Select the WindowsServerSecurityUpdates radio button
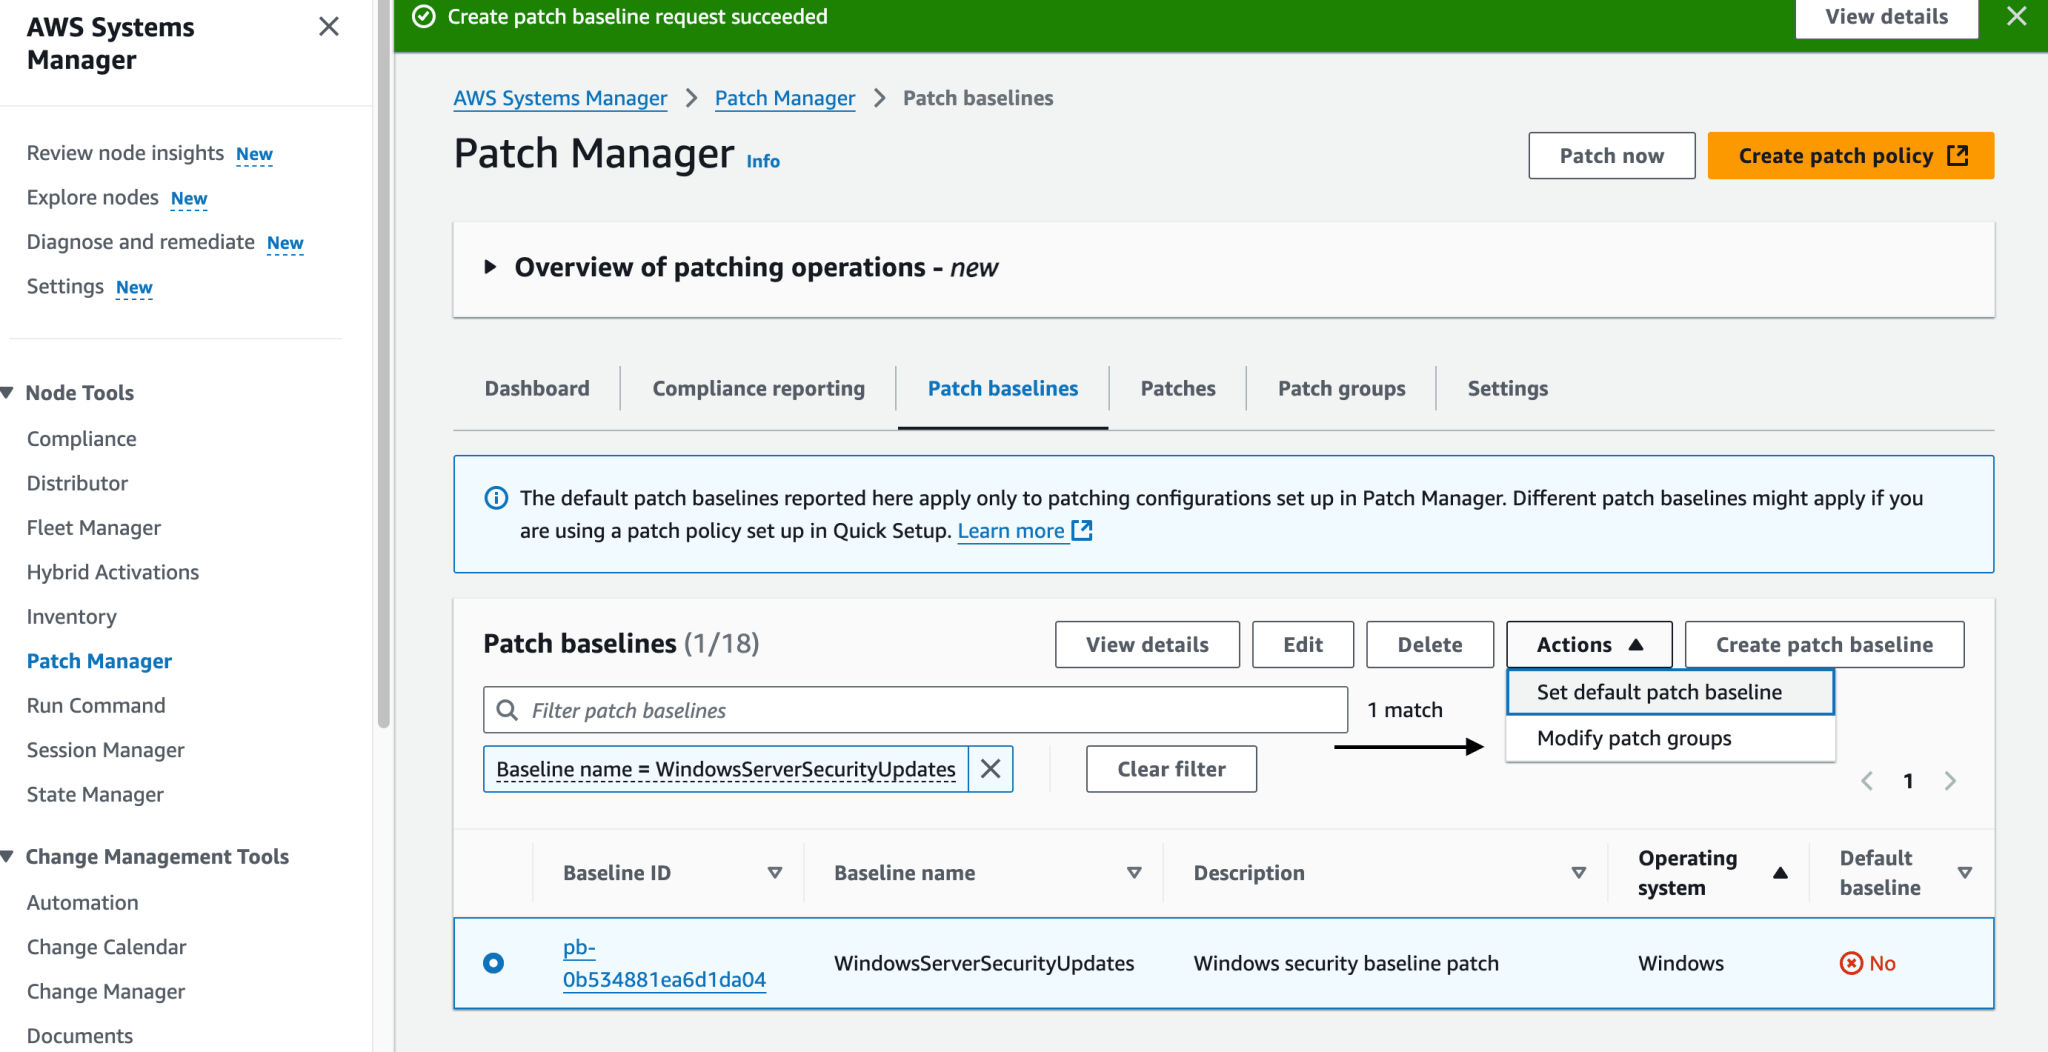 click(492, 963)
